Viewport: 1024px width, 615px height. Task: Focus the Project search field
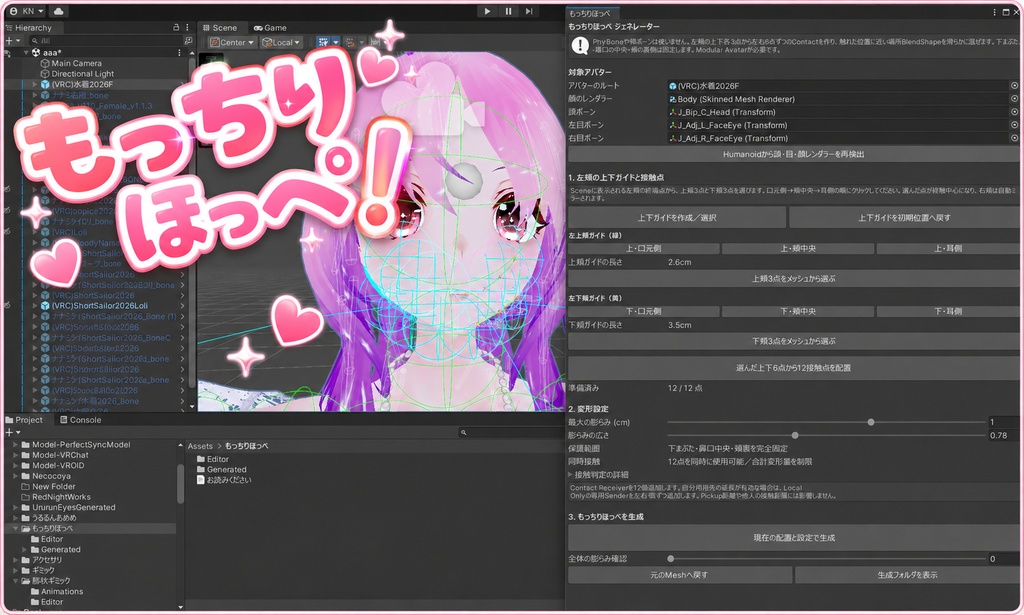[x=509, y=432]
